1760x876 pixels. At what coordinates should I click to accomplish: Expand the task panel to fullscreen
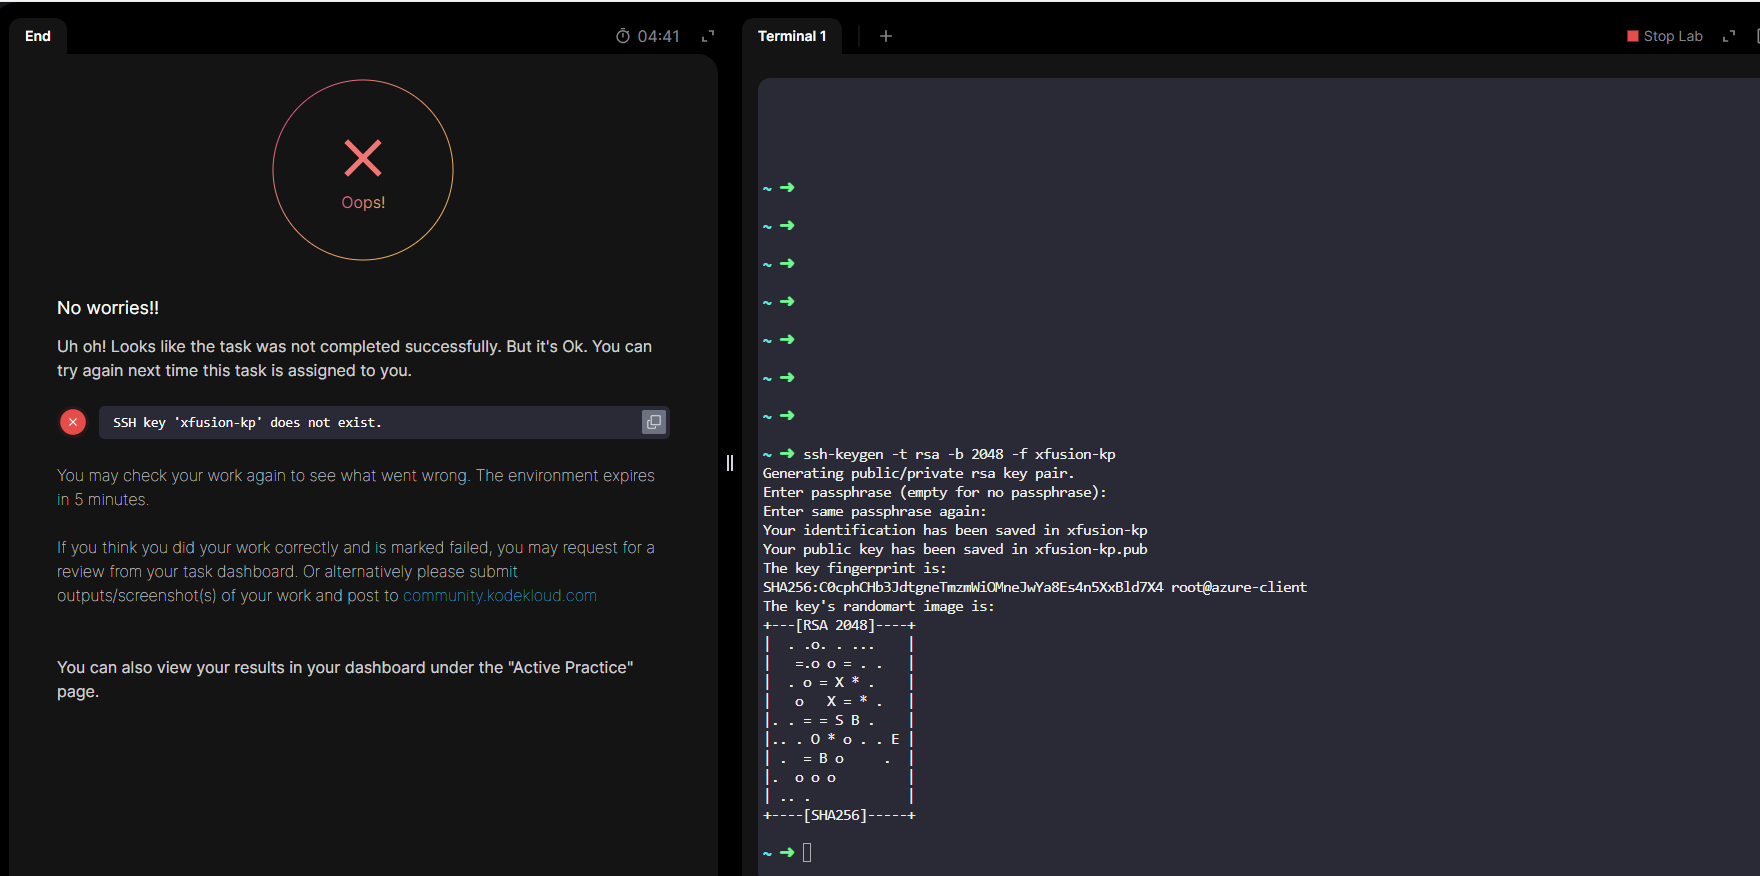click(x=708, y=36)
